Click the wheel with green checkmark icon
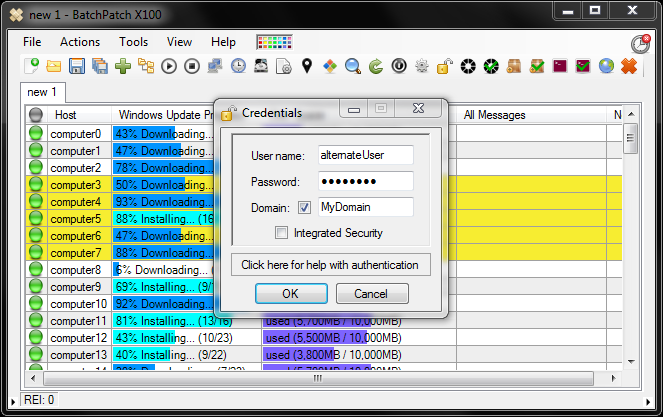Screen dimensions: 663x417 pyautogui.click(x=491, y=66)
